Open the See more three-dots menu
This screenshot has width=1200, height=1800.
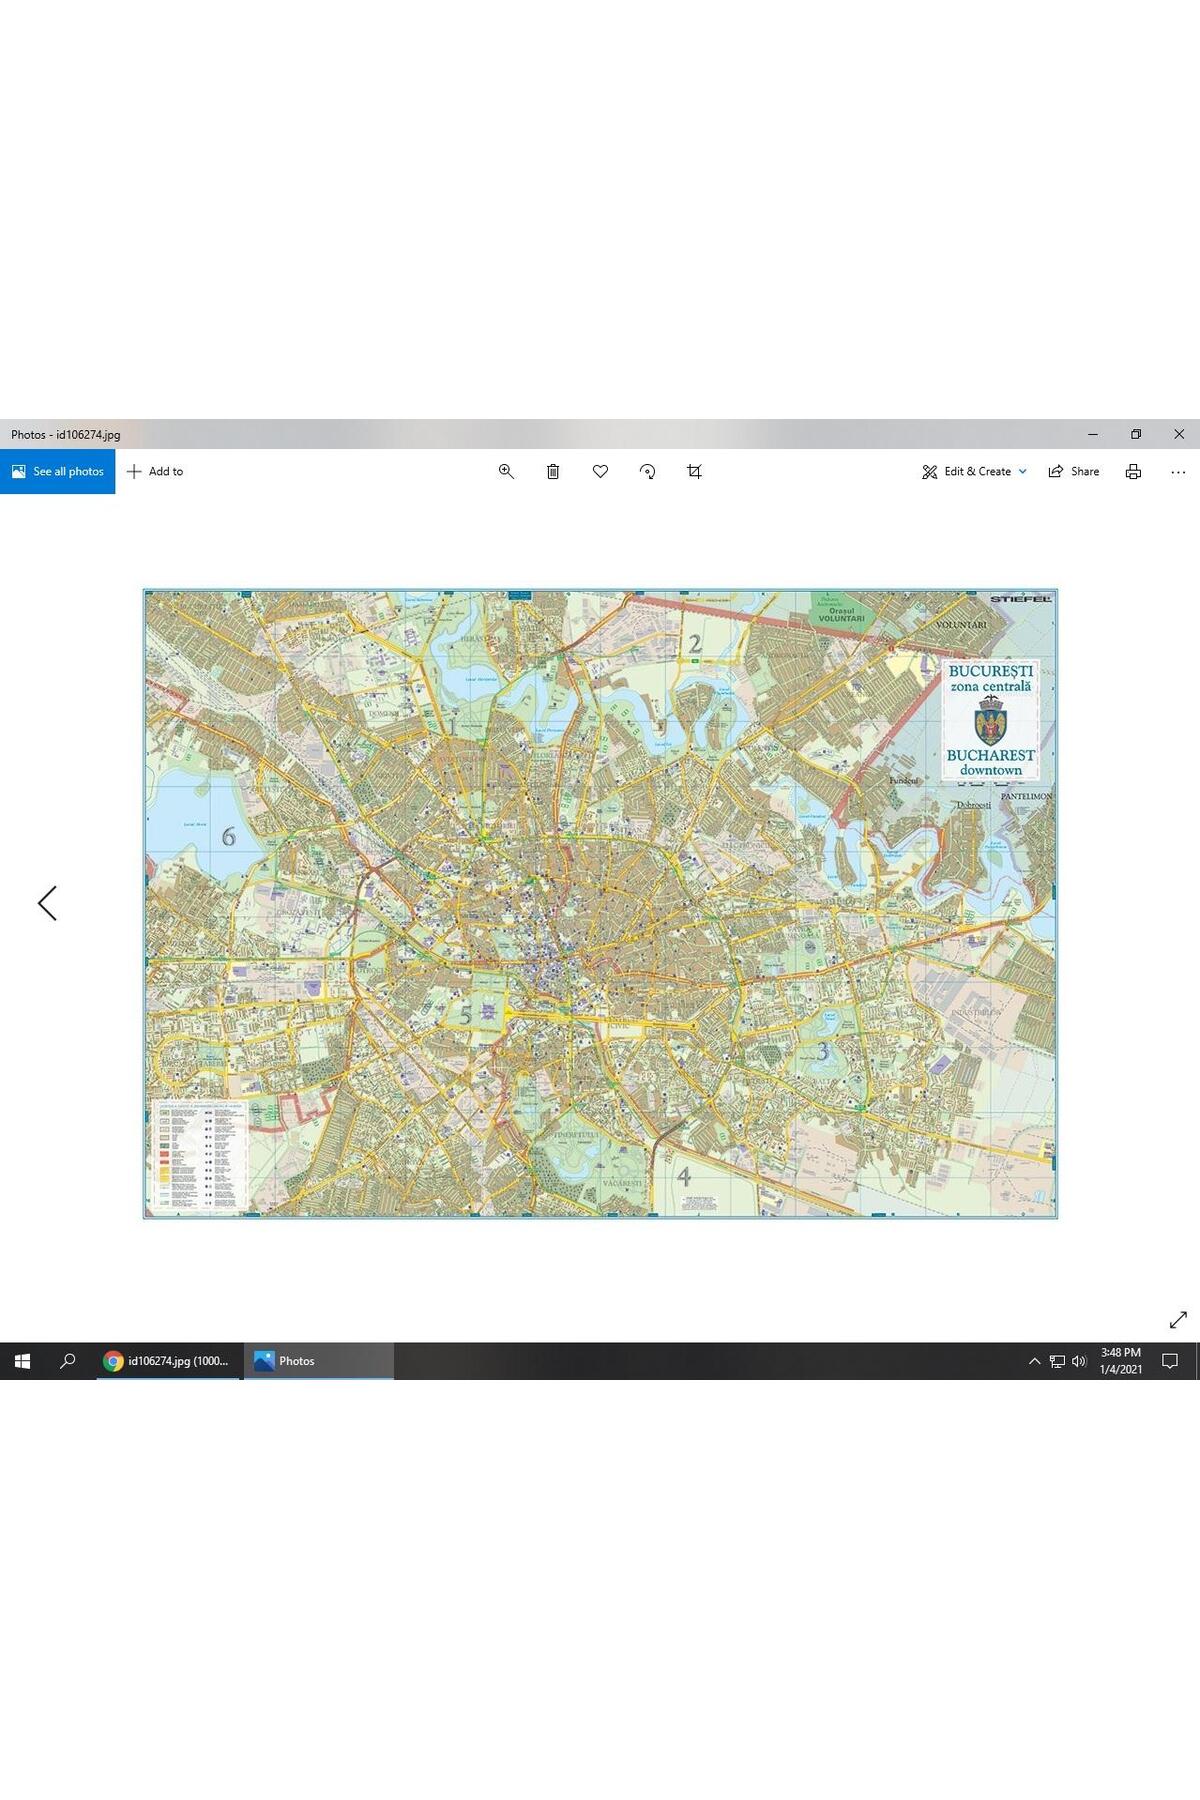(x=1178, y=471)
